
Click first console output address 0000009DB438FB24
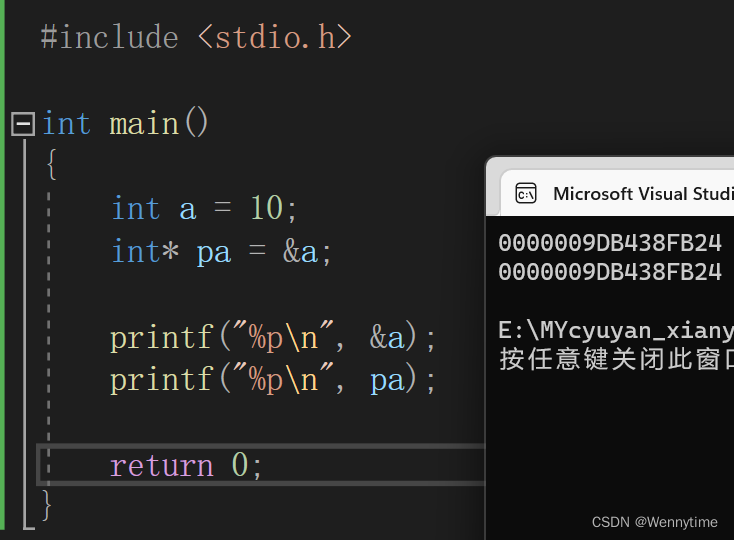[x=610, y=243]
